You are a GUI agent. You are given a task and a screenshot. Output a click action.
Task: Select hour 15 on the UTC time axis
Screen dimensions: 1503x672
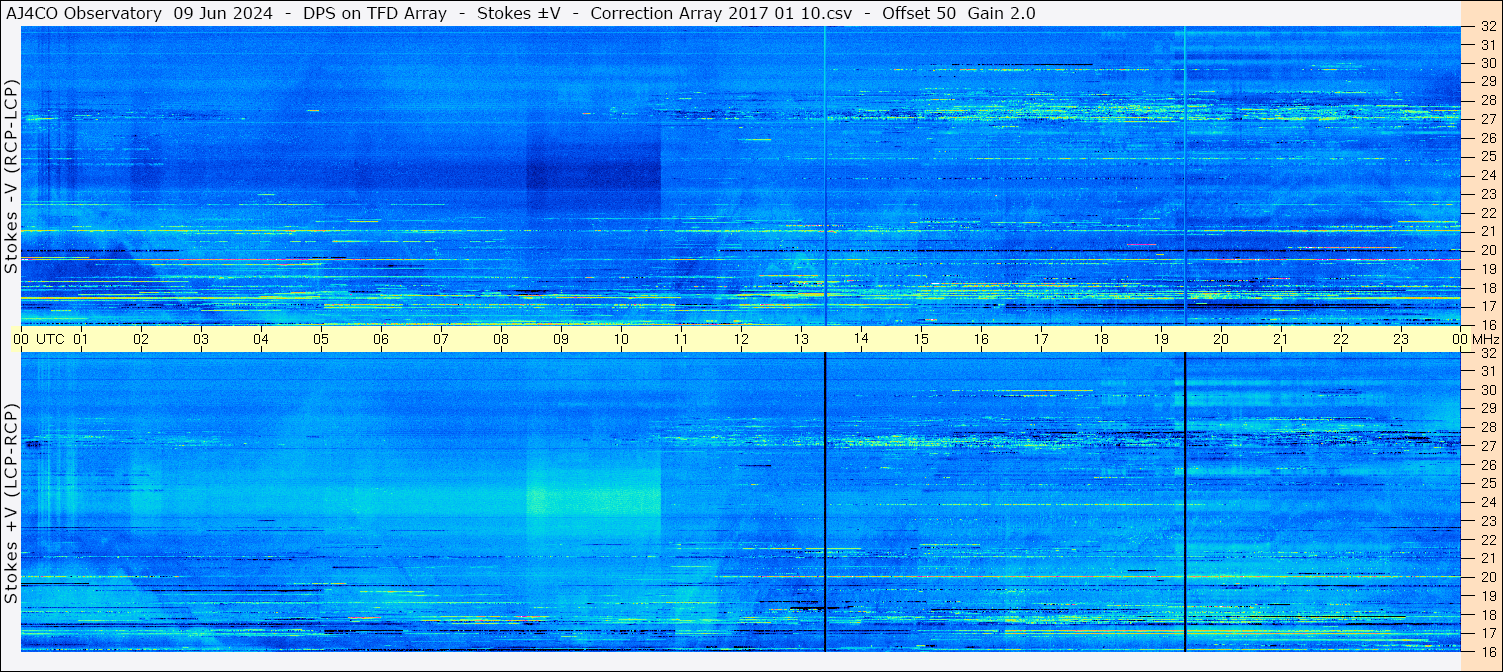point(921,339)
